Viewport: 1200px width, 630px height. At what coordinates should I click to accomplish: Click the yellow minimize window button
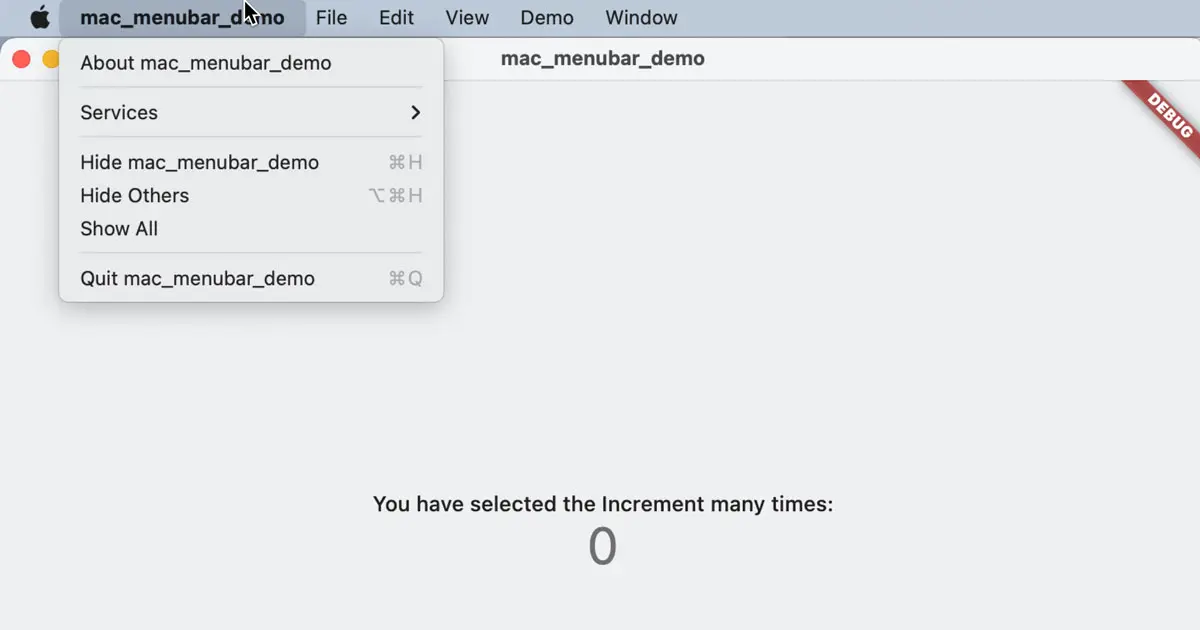50,59
